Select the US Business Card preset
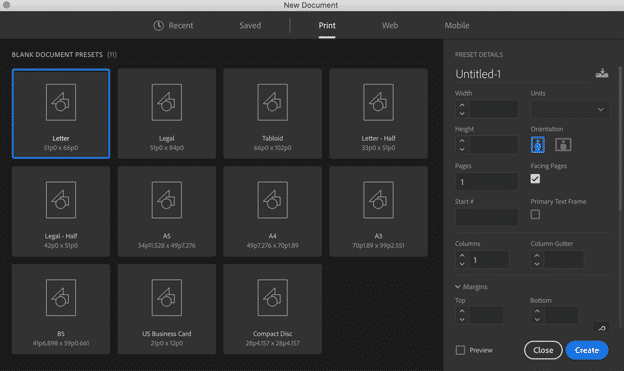Viewport: 624px width, 371px height. [167, 309]
